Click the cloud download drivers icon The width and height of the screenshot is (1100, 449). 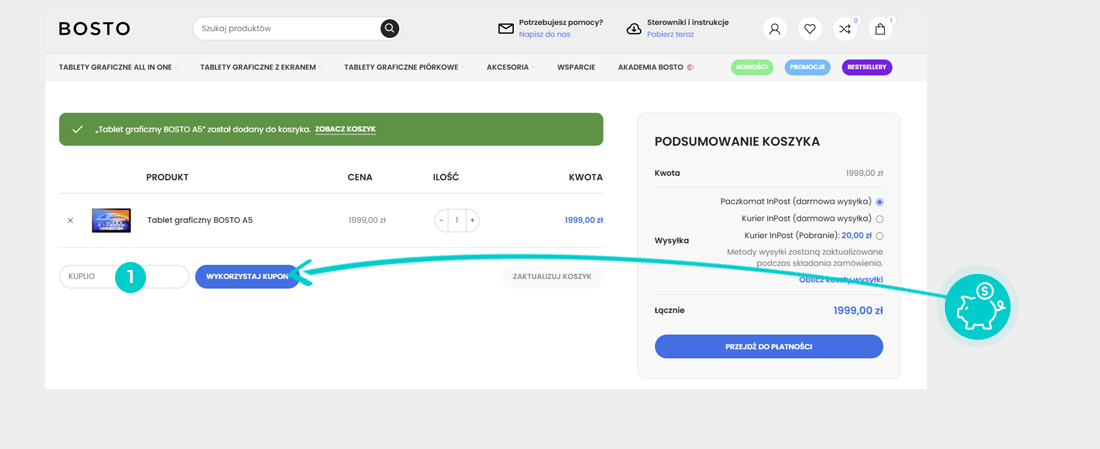pos(633,29)
